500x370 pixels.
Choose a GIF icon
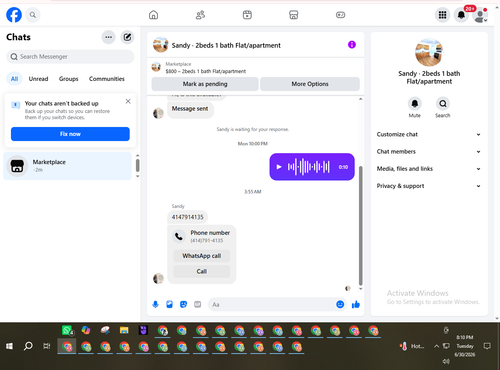click(198, 304)
